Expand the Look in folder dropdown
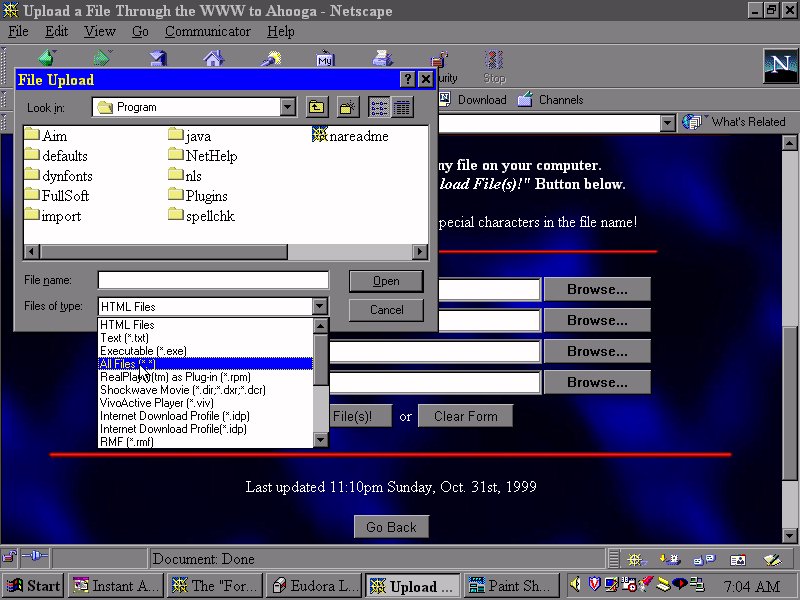 (x=288, y=107)
